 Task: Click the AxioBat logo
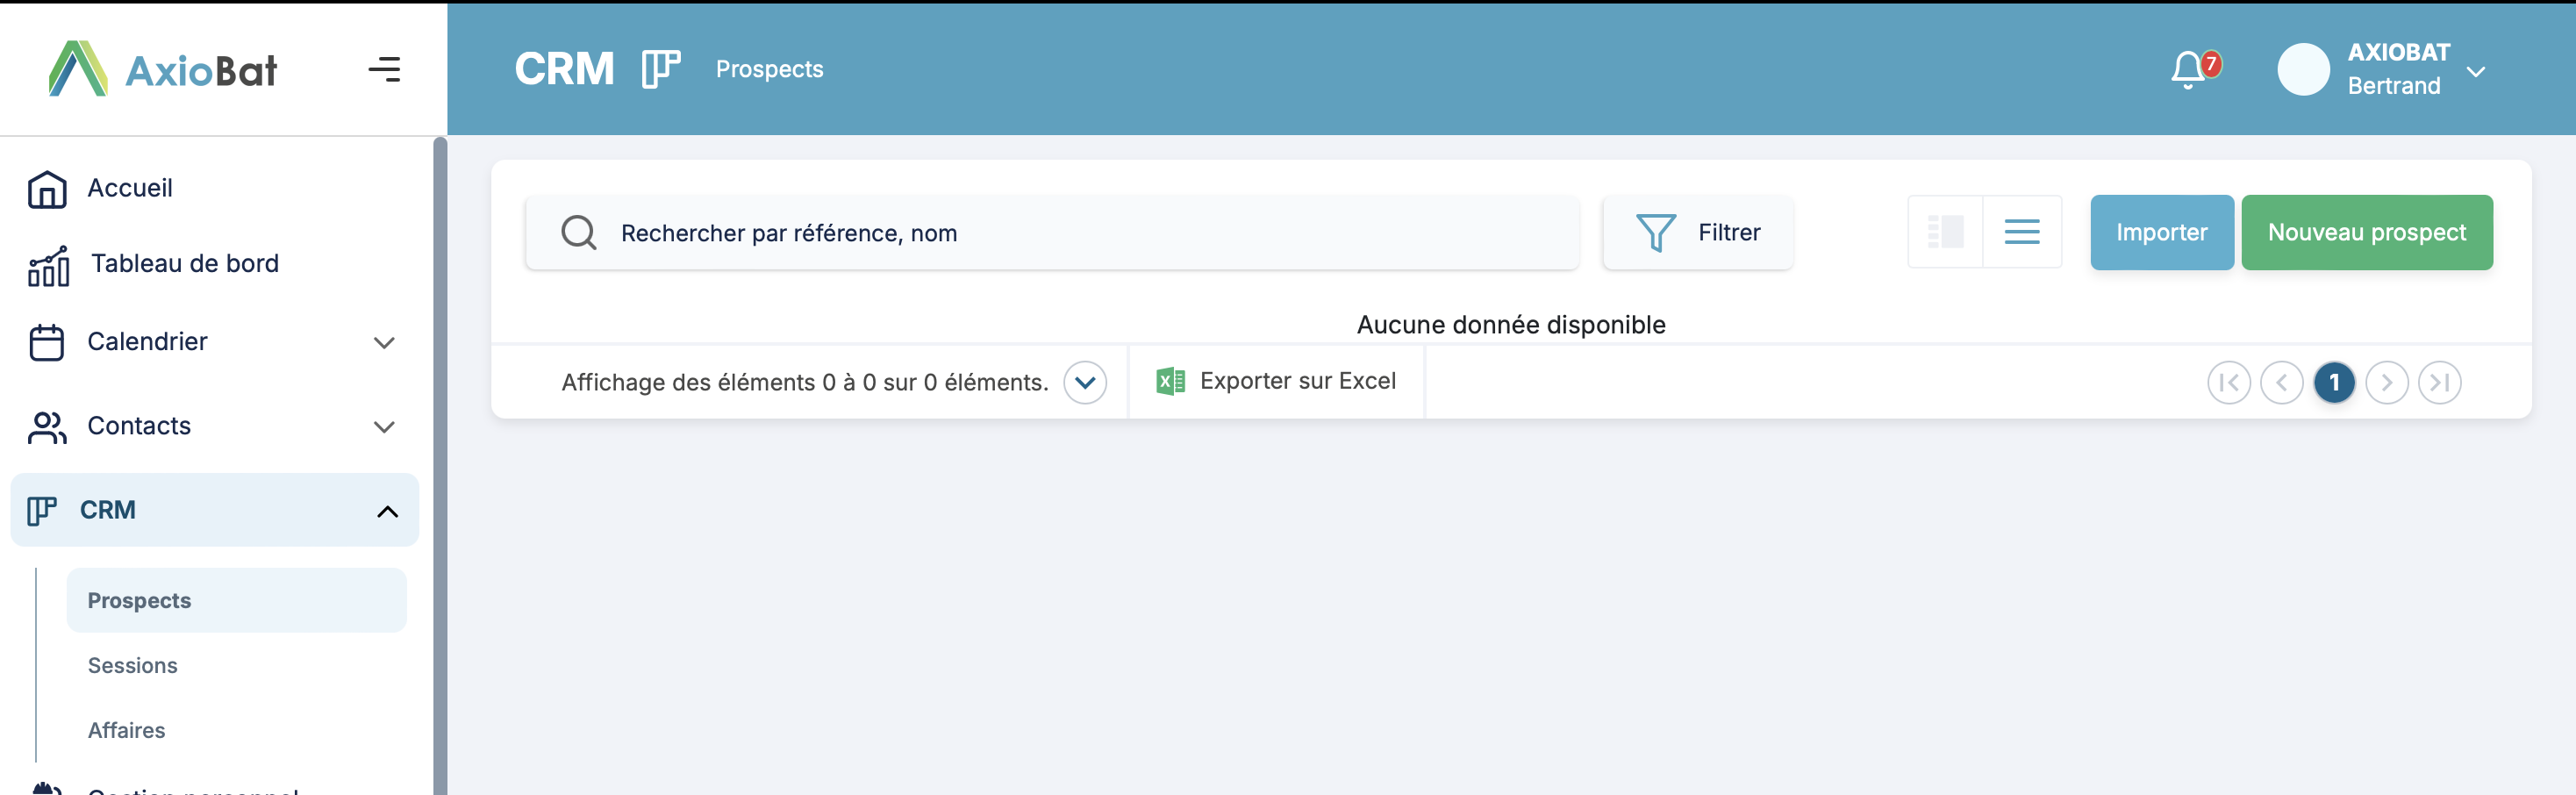[163, 69]
